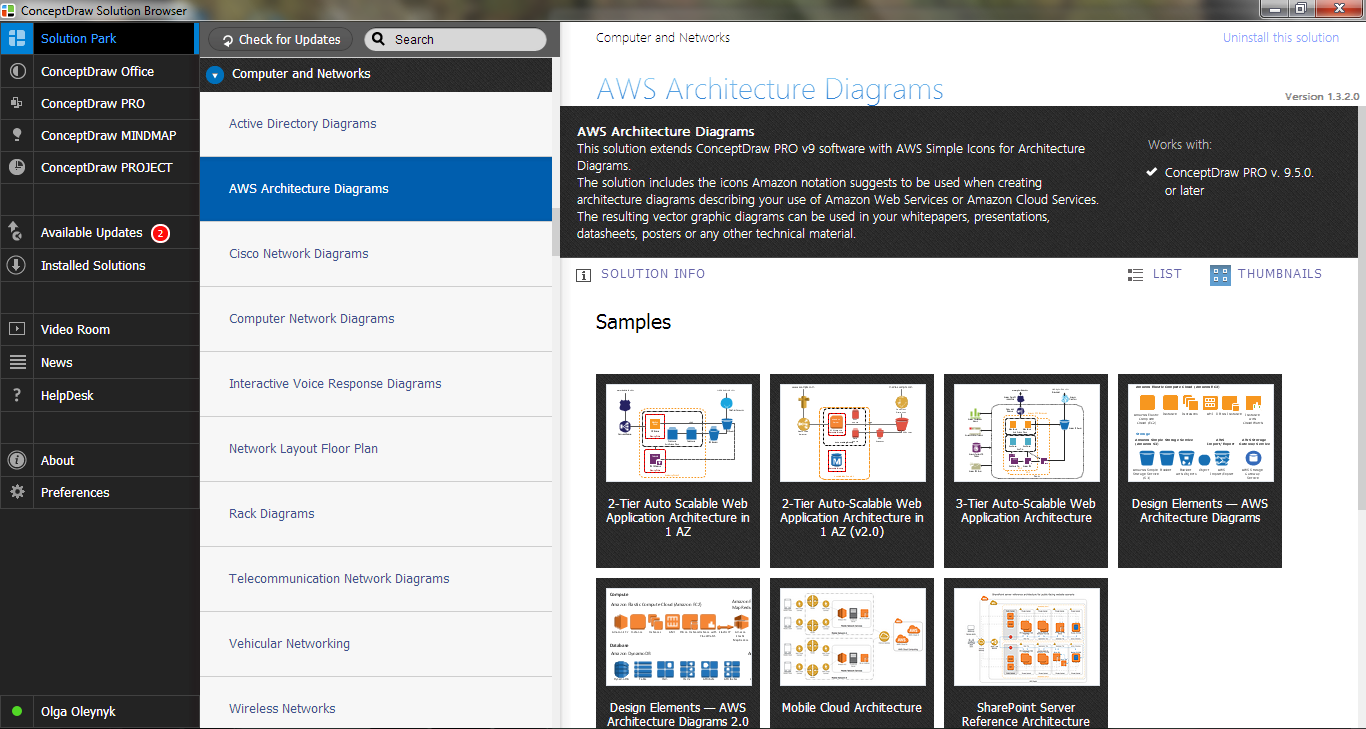Collapse the Computer and Networks category
Image resolution: width=1366 pixels, height=729 pixels.
pyautogui.click(x=215, y=74)
